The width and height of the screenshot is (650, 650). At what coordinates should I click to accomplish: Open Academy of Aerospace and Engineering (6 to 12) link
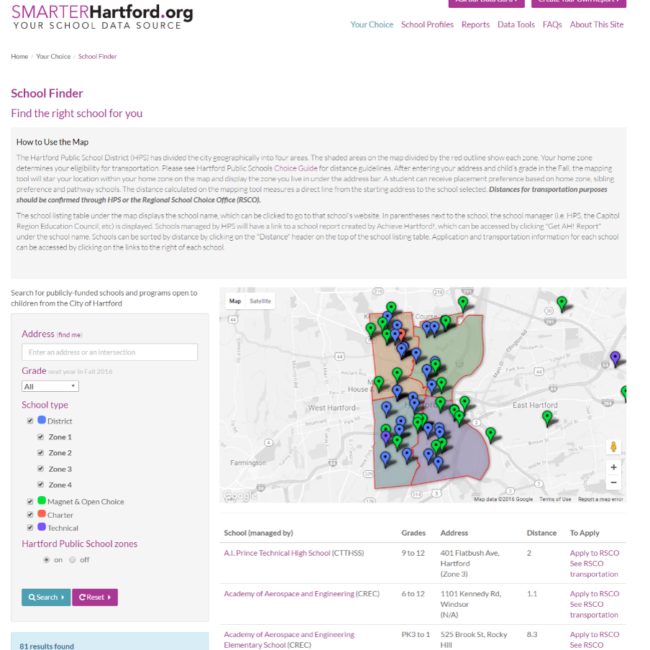pyautogui.click(x=289, y=594)
